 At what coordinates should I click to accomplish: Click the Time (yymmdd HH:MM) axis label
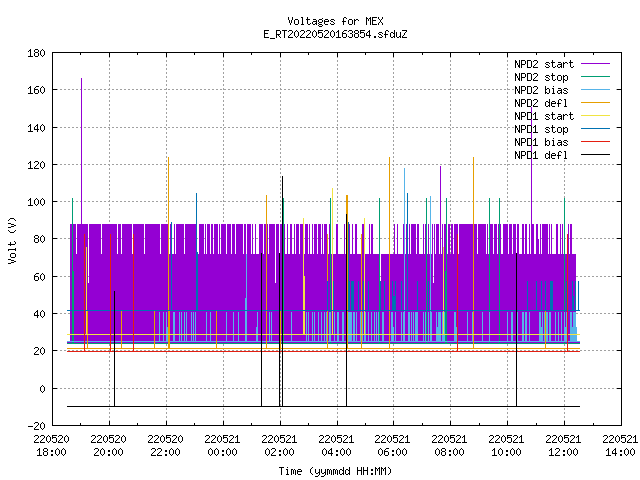click(x=335, y=471)
